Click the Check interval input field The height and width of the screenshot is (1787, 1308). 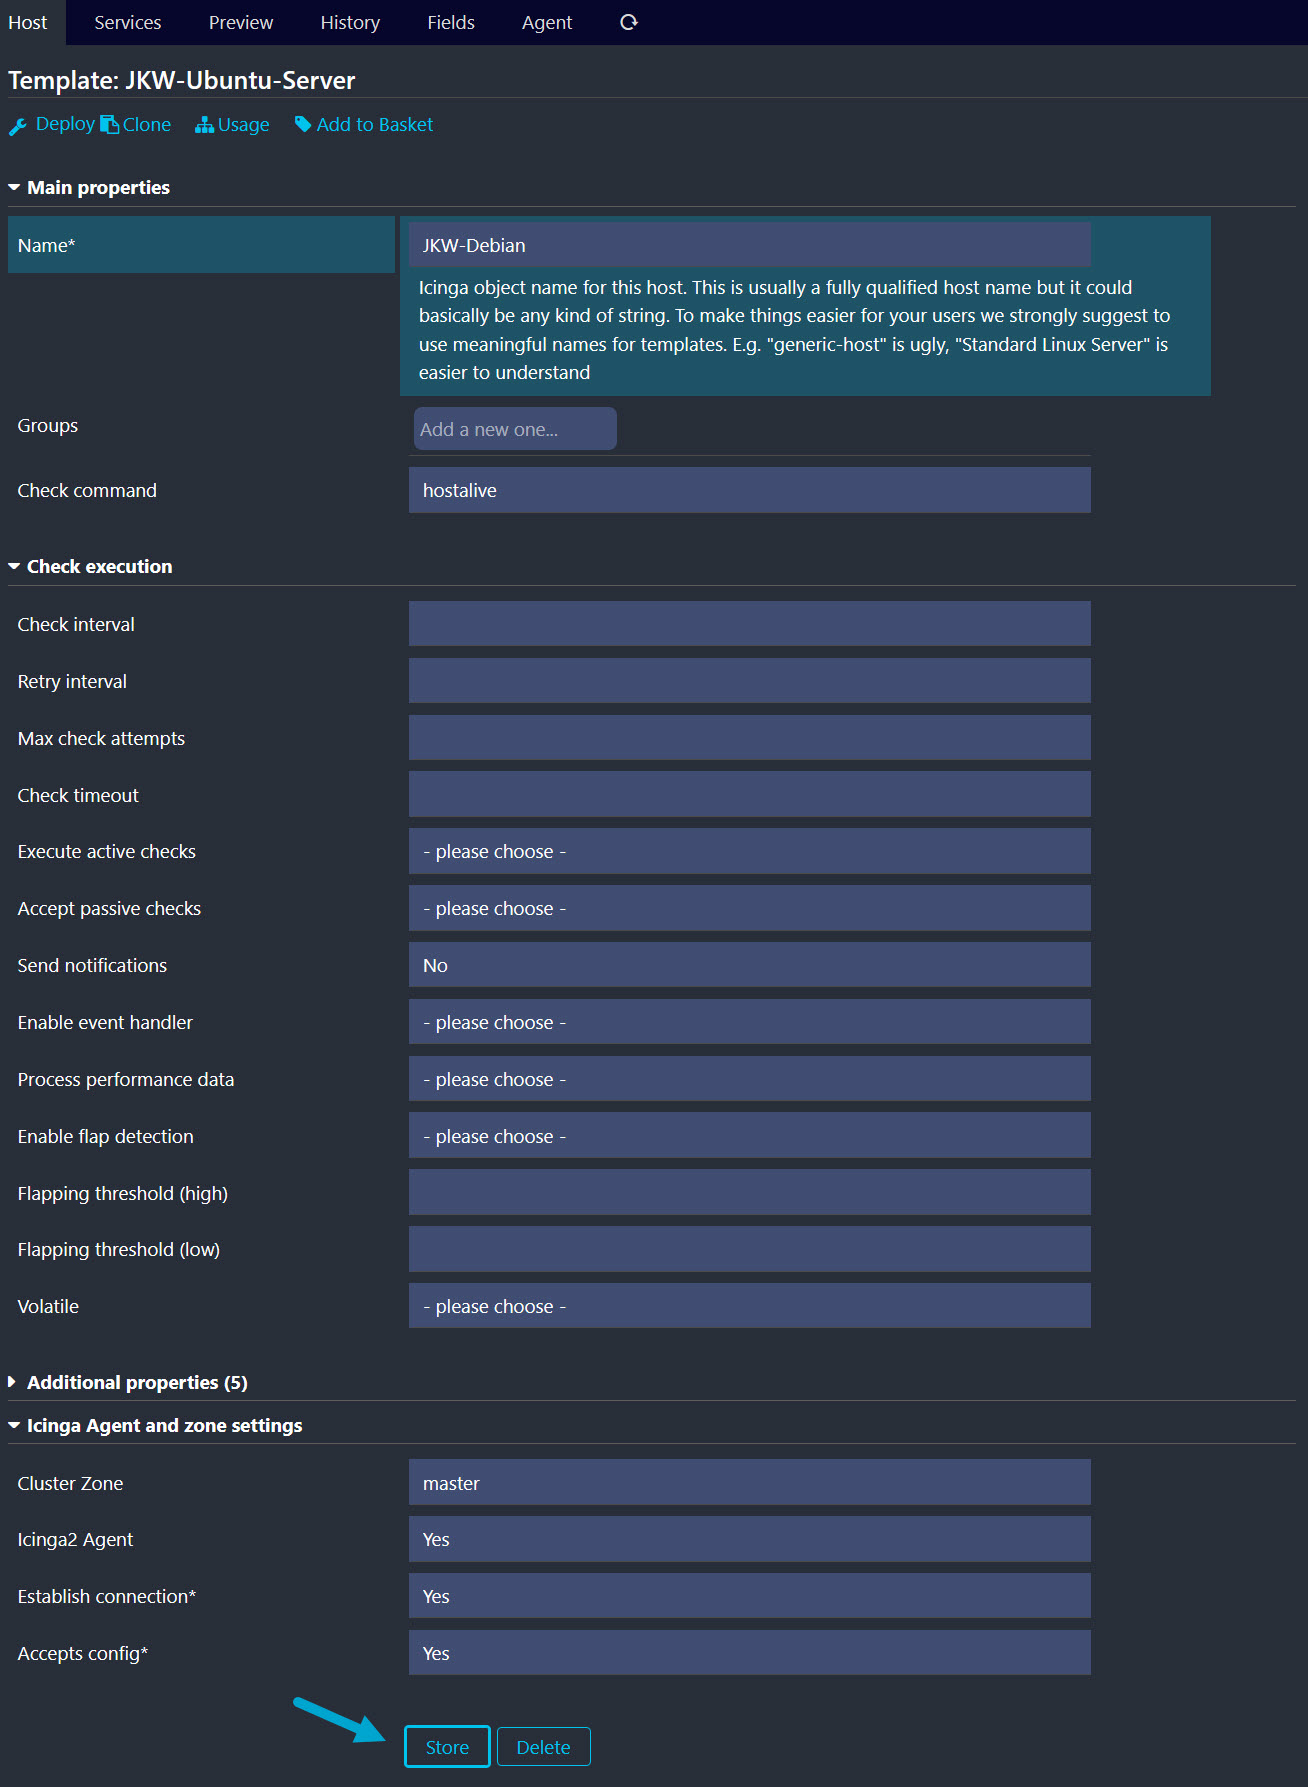click(x=749, y=624)
